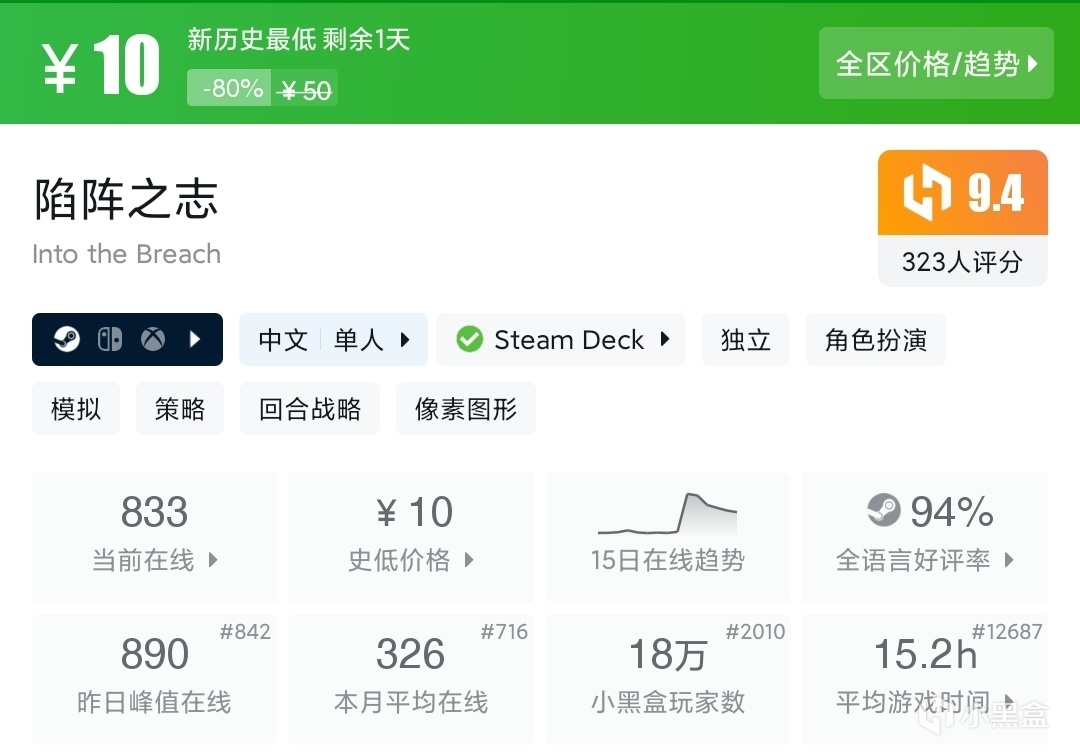Select the 回合战略 tag
This screenshot has width=1080, height=754.
click(310, 409)
